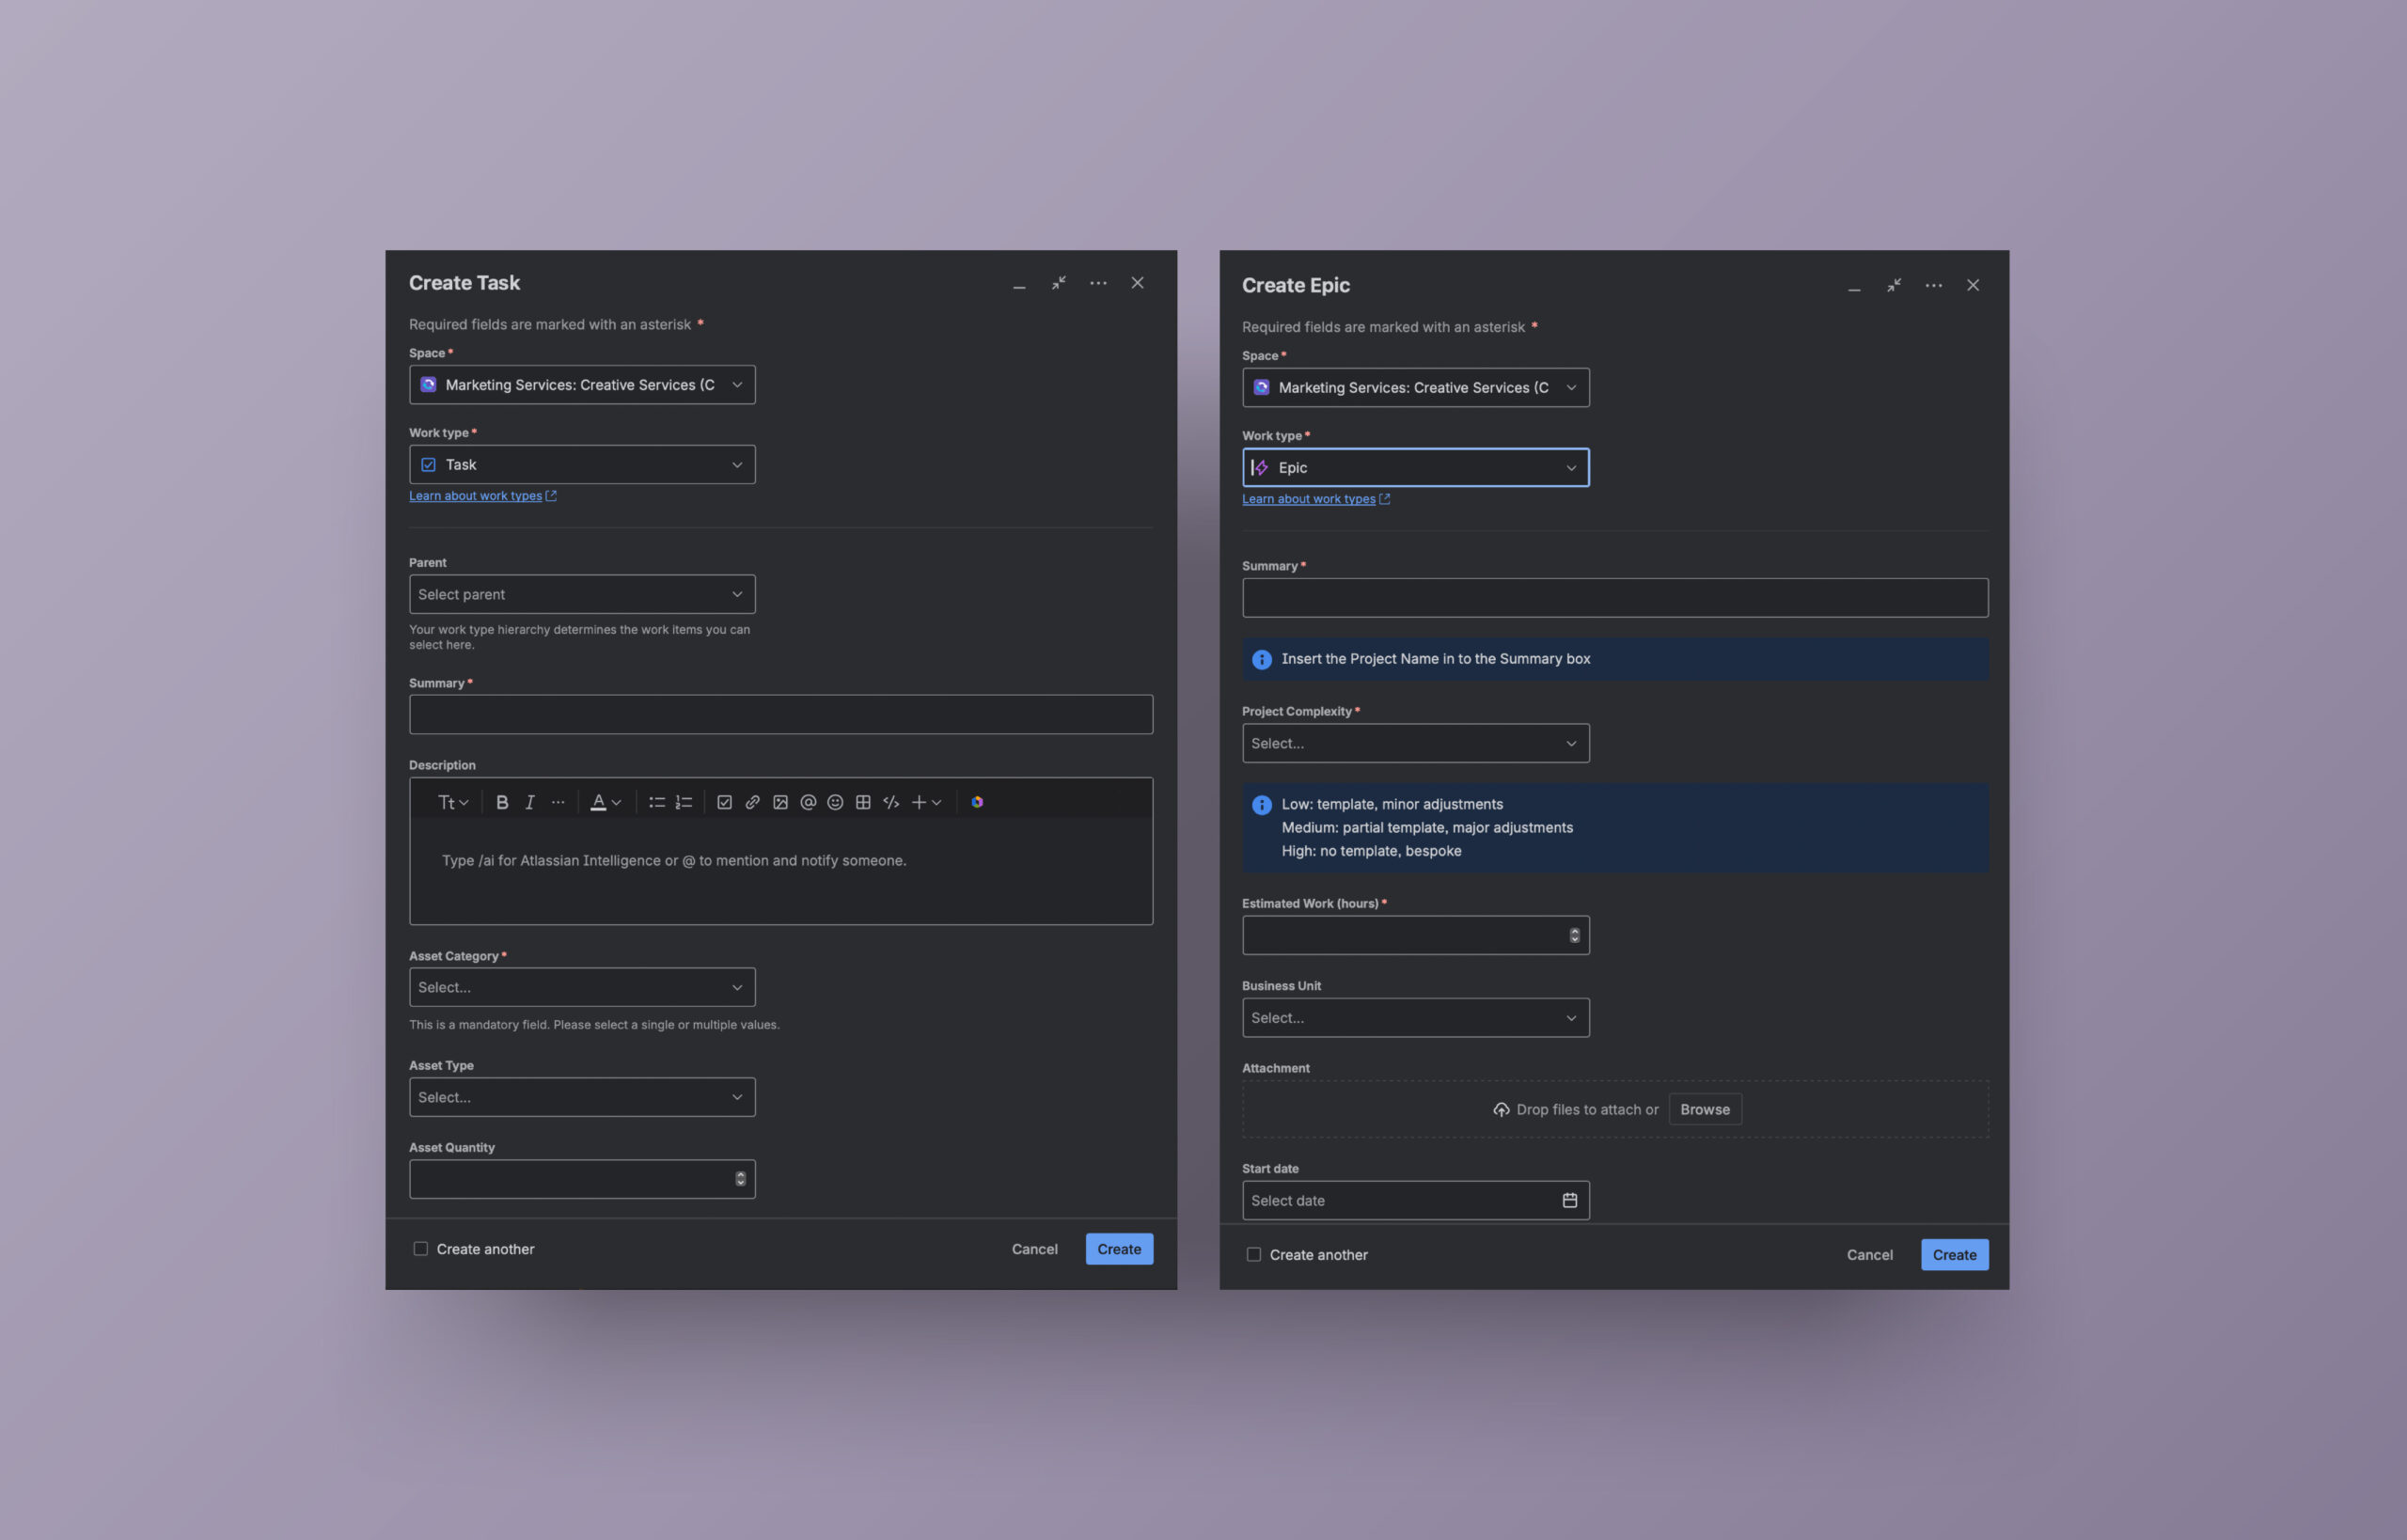
Task: Click Browse to attach files
Action: [1704, 1109]
